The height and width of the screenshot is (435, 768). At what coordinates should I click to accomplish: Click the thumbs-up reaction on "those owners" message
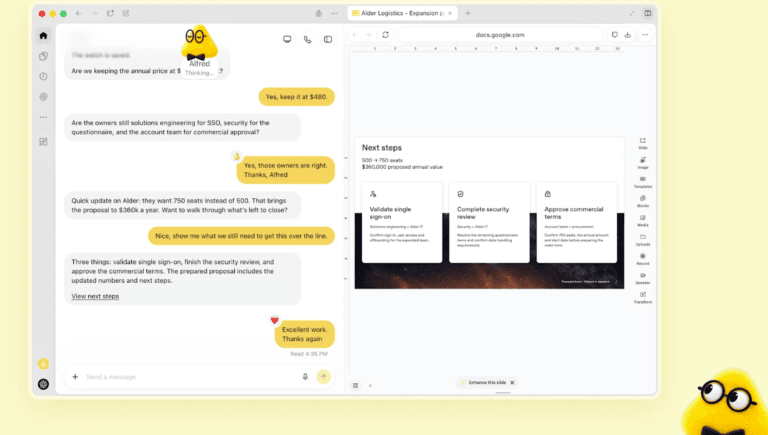(237, 156)
